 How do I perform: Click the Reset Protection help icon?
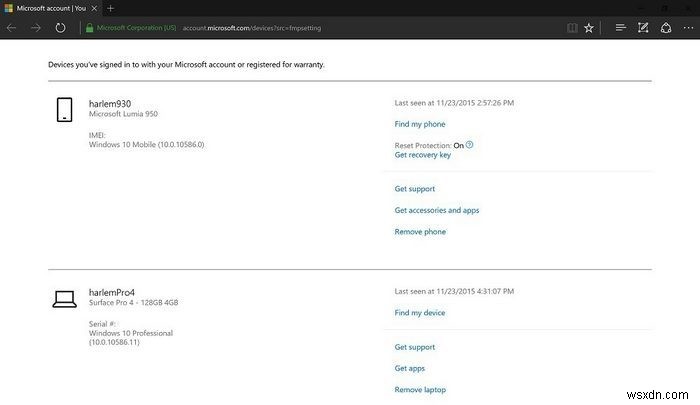470,144
